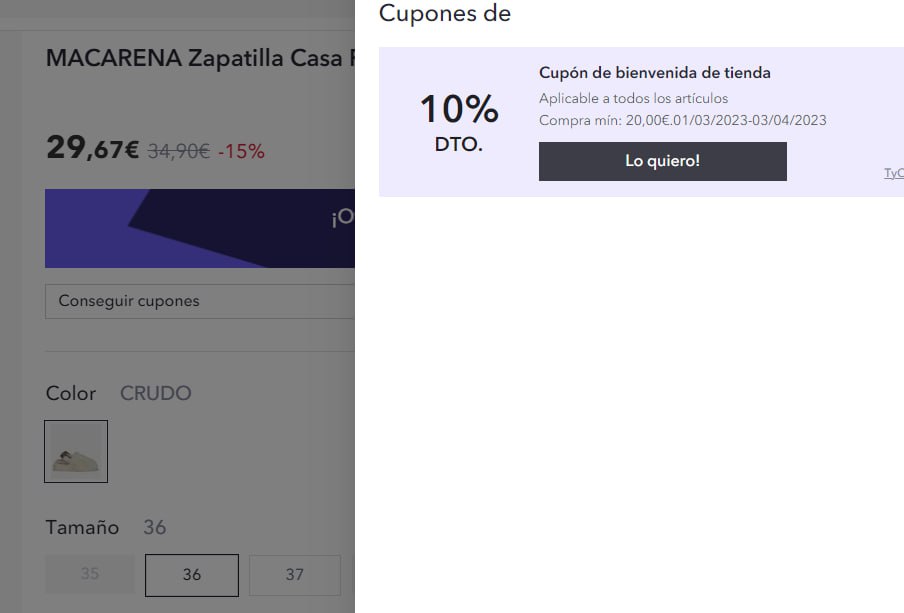Screen dimensions: 904x613
Task: Click the crossed-out 34,90€ original price
Action: [x=179, y=151]
